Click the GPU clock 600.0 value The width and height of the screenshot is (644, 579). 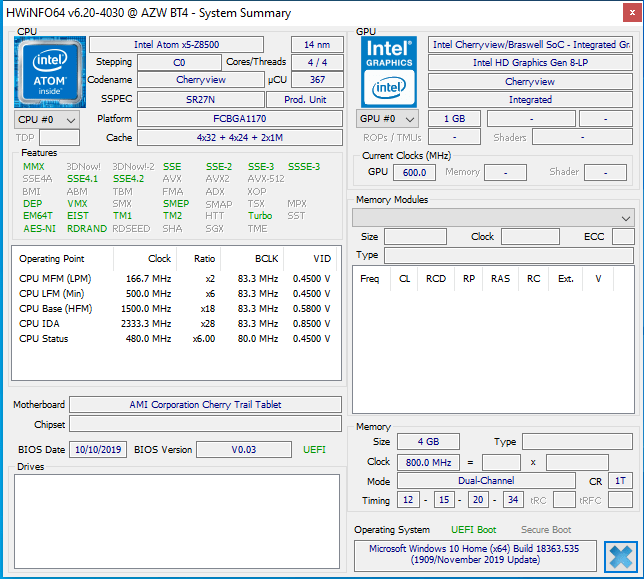[414, 172]
